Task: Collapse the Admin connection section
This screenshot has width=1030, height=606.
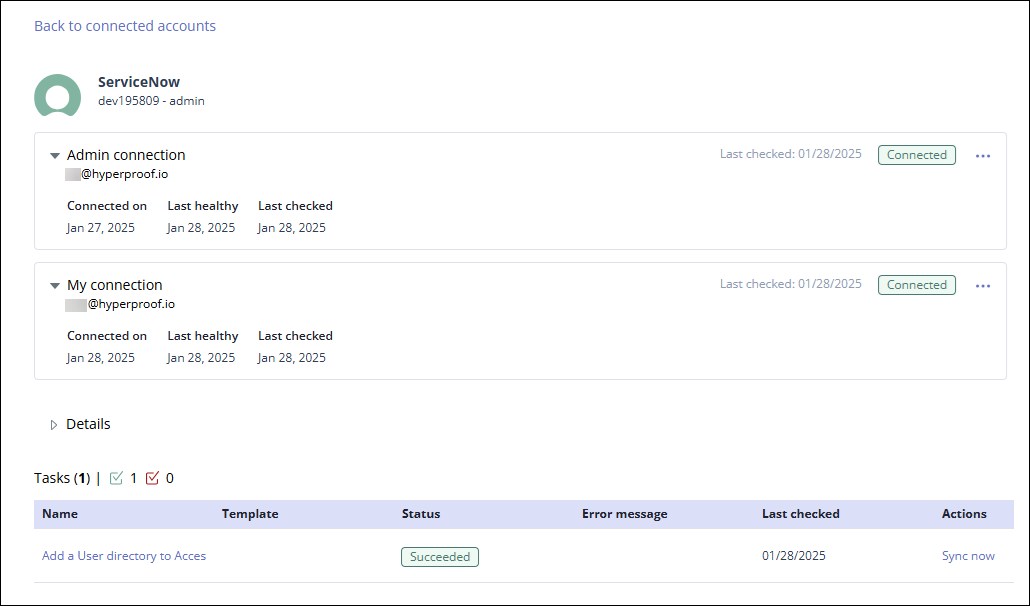Action: click(55, 156)
